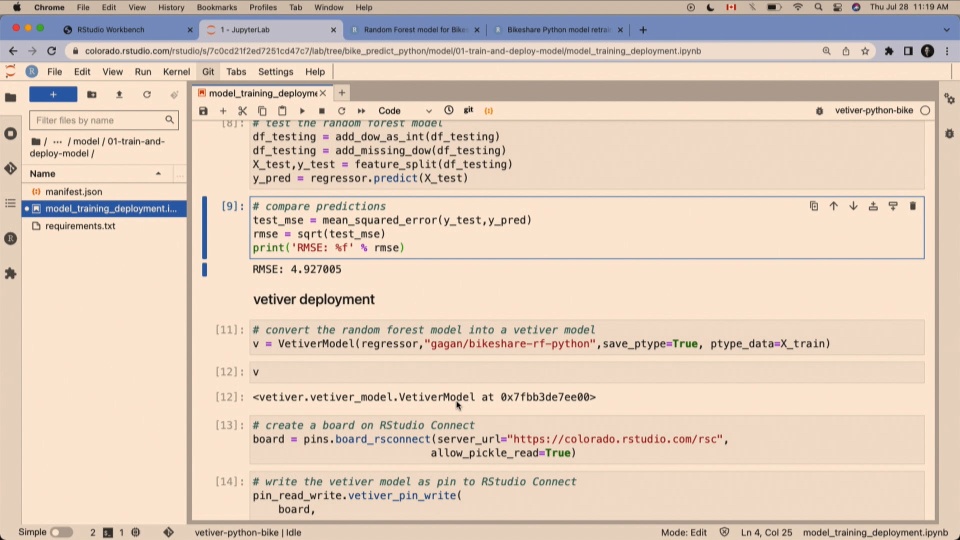Click the git button in notebook toolbar
Screen dimensions: 960x540
pyautogui.click(x=468, y=110)
